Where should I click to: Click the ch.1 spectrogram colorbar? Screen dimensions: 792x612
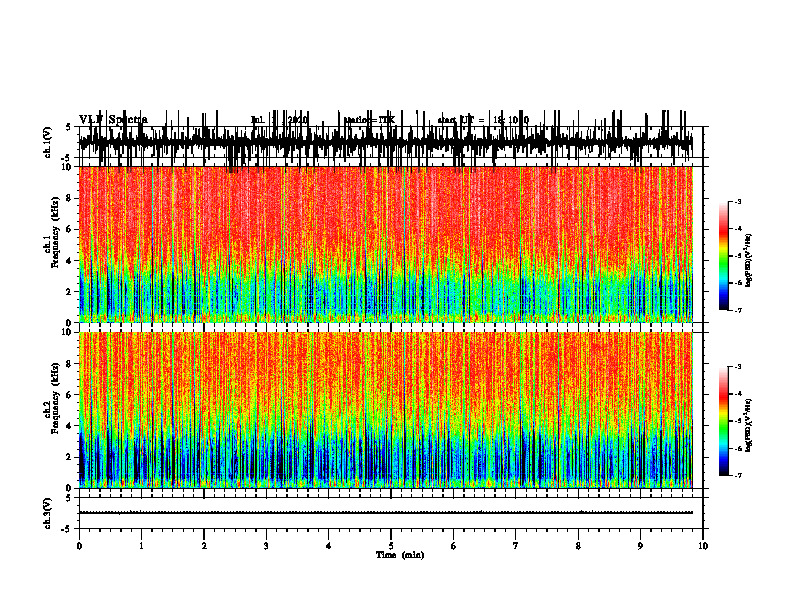coord(724,256)
